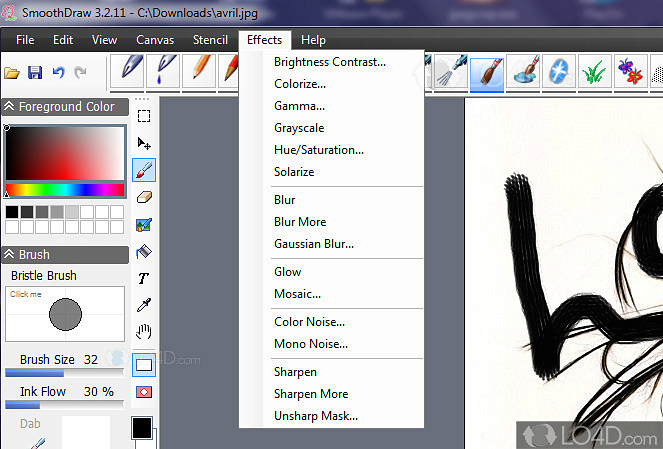Choose Colorize... from Effects menu
Image resolution: width=663 pixels, height=449 pixels.
[x=332, y=84]
